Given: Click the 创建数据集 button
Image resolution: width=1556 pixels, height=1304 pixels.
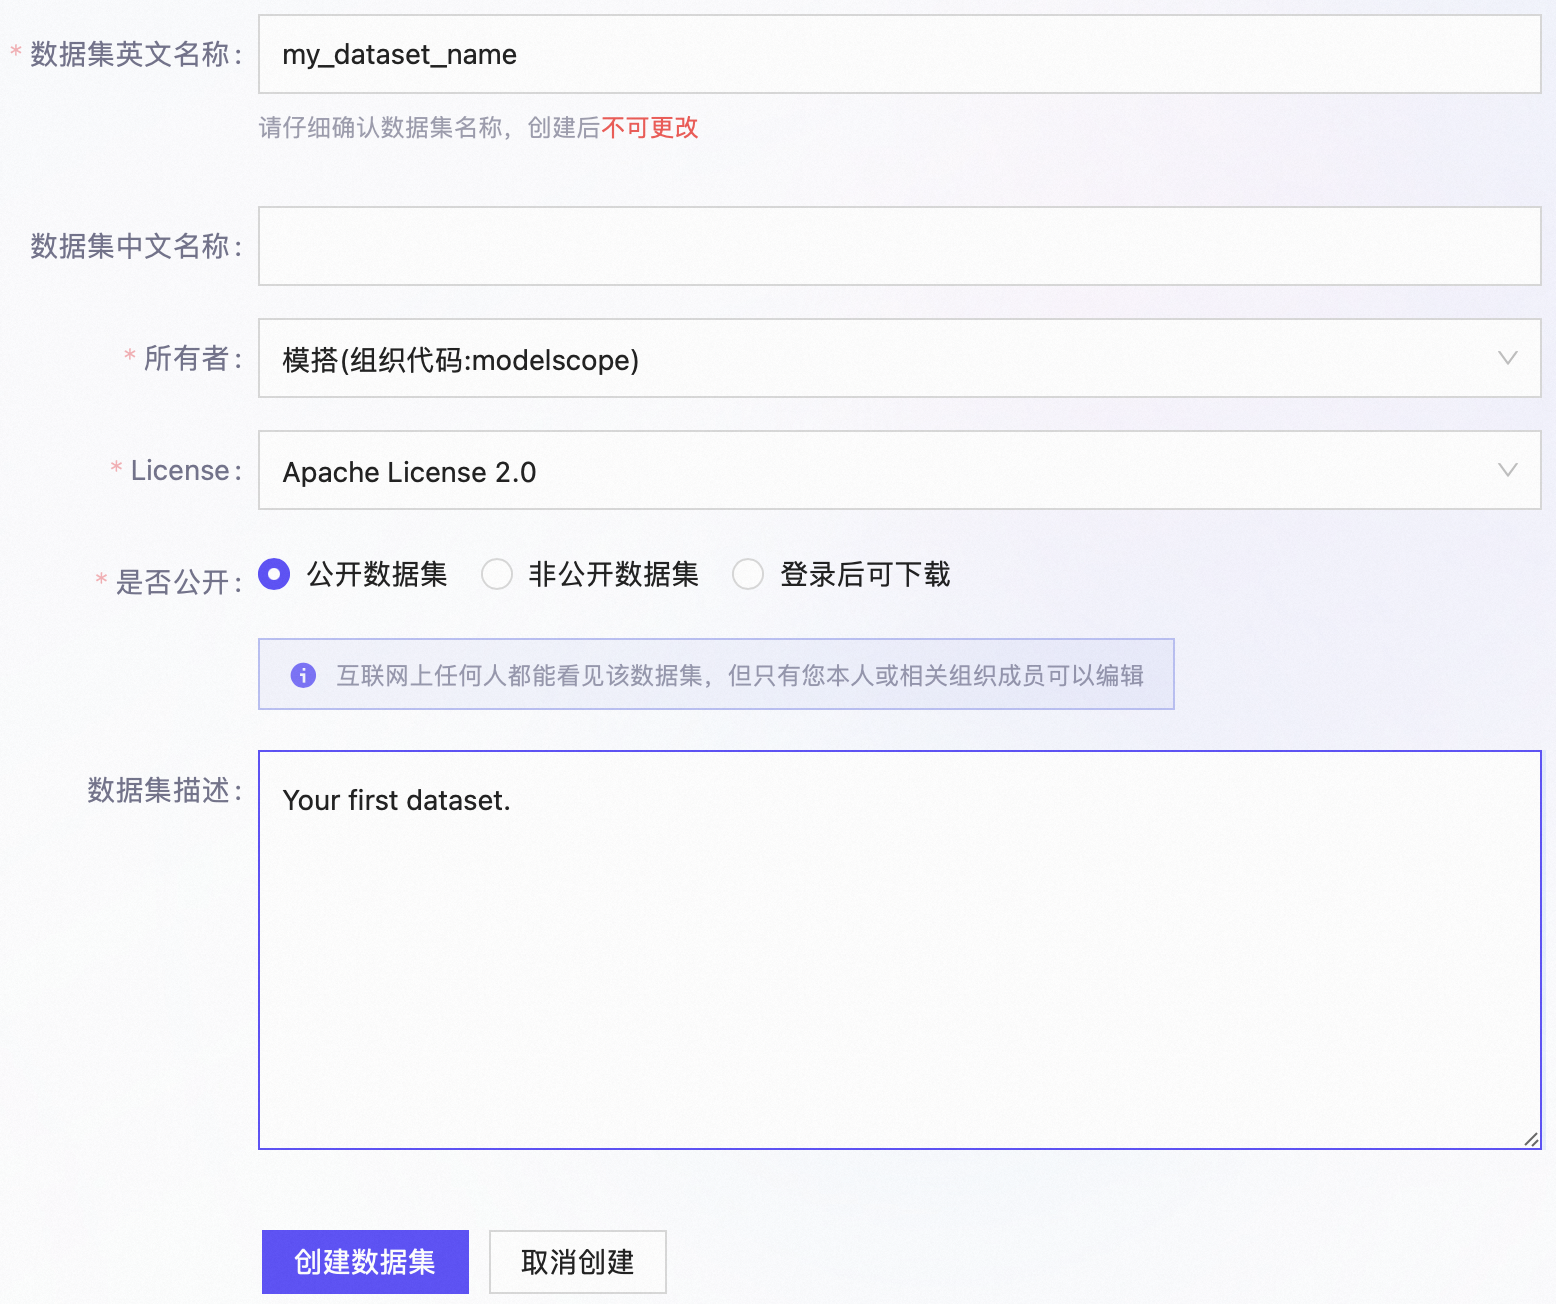Looking at the screenshot, I should (x=365, y=1262).
